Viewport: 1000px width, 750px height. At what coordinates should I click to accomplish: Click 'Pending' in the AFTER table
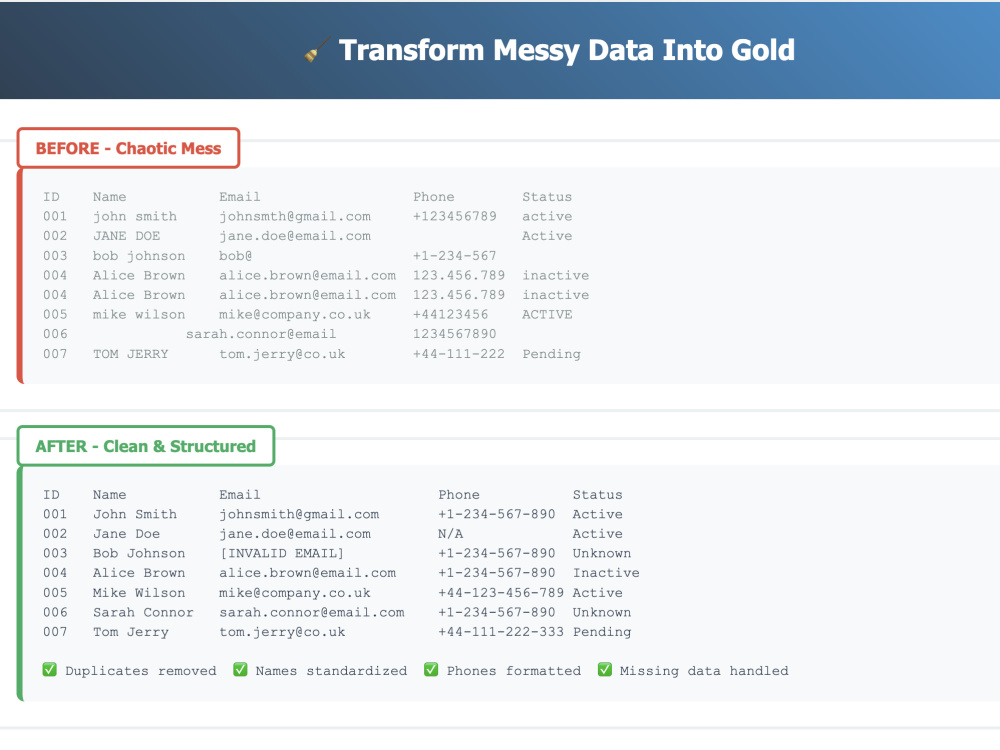[x=602, y=632]
